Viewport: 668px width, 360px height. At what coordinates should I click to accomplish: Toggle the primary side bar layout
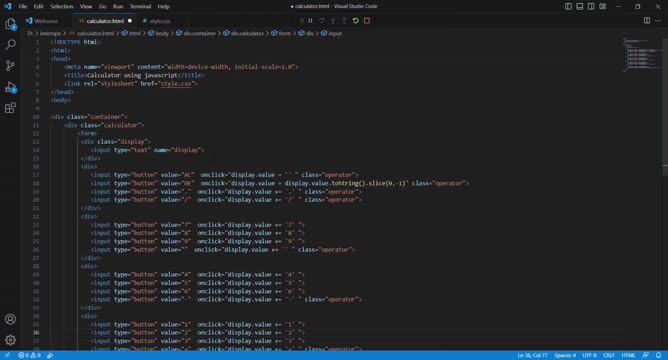tap(568, 6)
